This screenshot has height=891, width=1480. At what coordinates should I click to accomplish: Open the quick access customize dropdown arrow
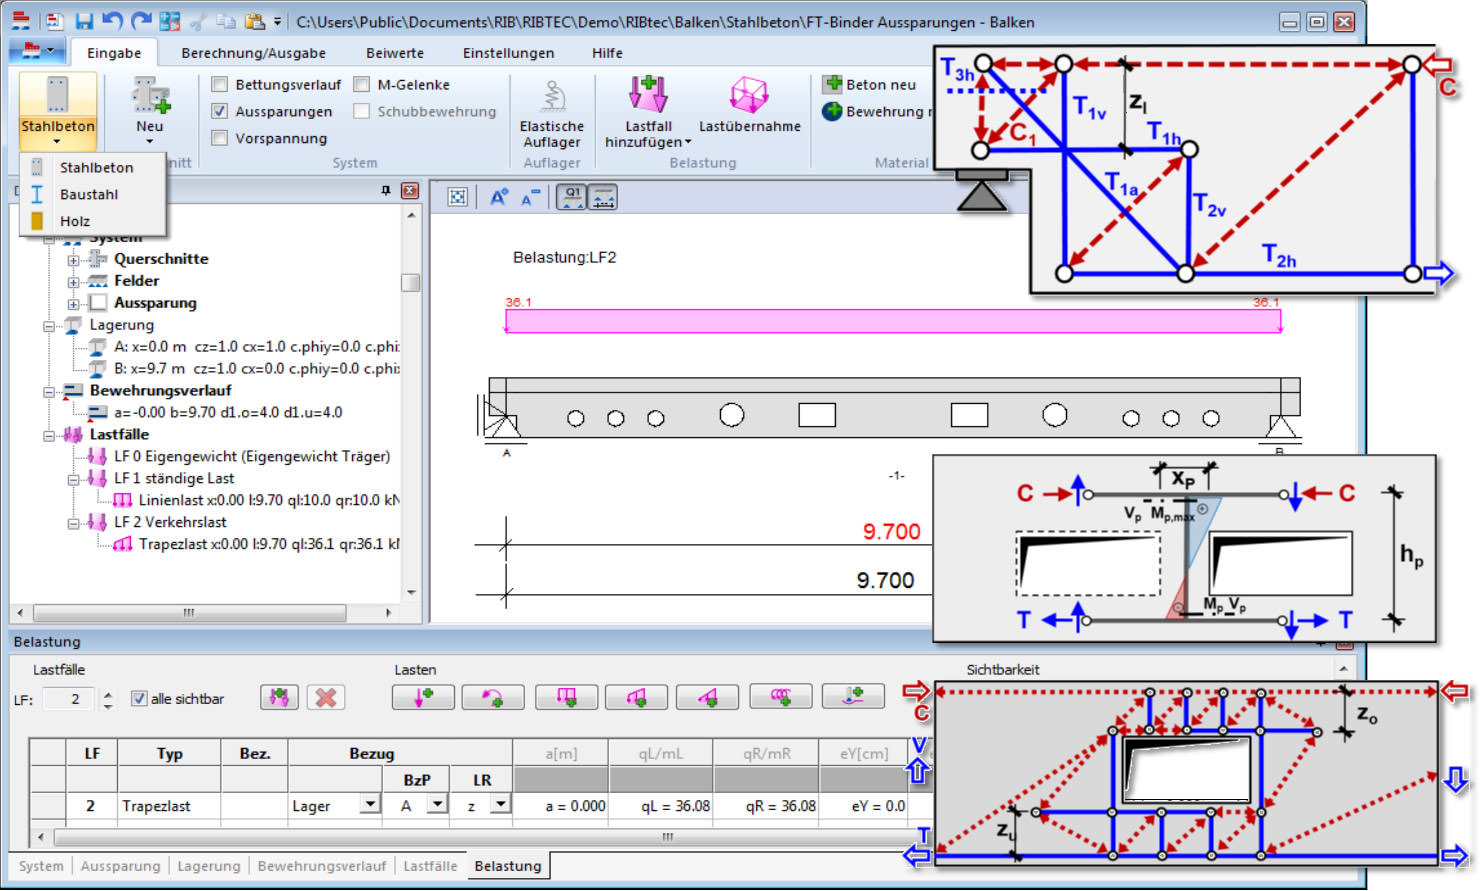(x=277, y=21)
